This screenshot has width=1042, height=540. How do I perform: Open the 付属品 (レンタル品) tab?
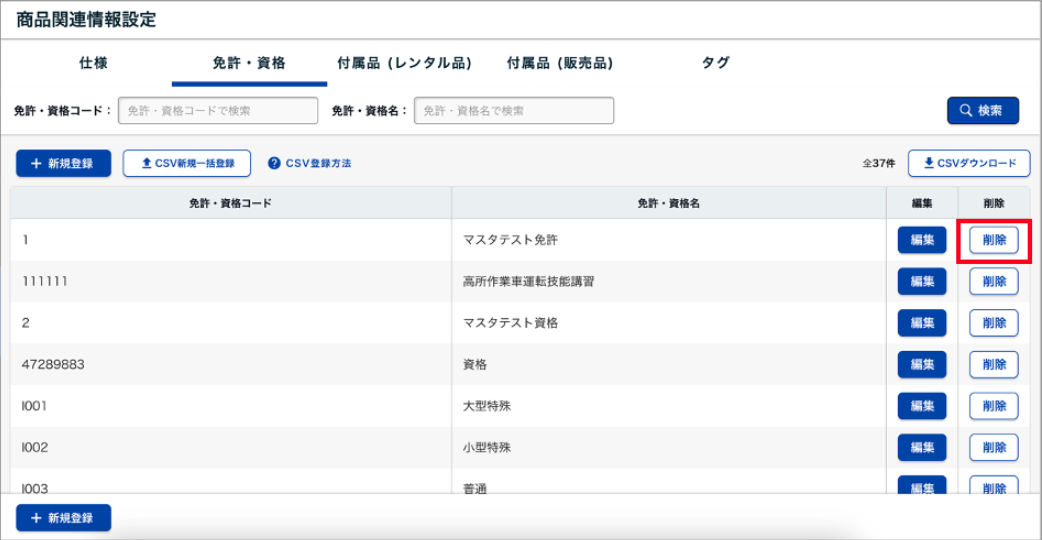pyautogui.click(x=405, y=63)
